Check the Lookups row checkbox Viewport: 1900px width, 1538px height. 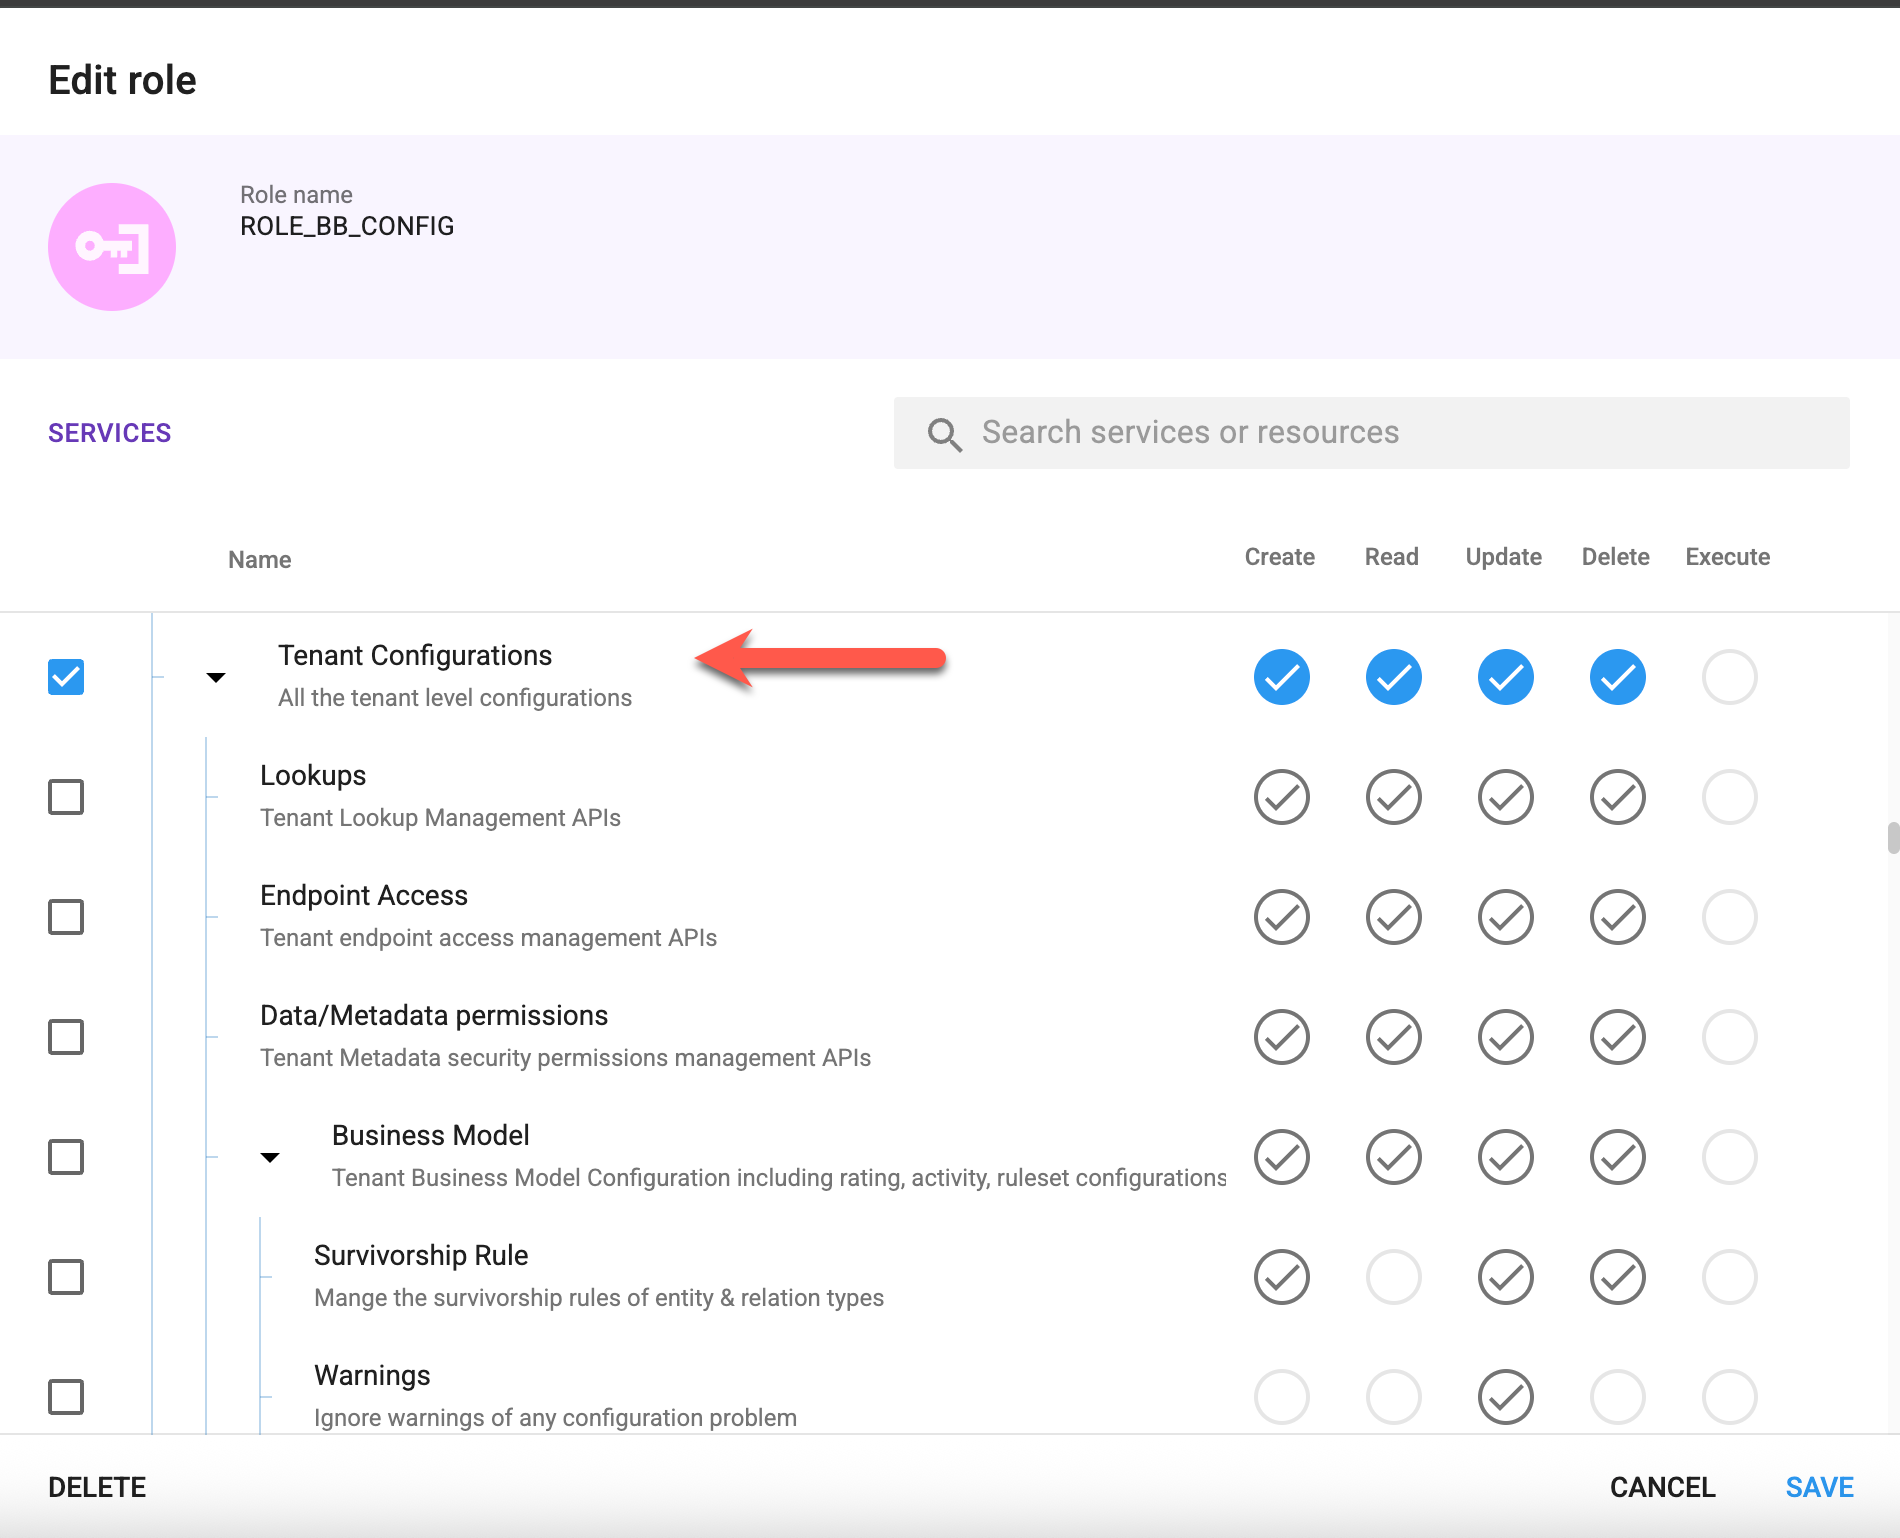click(66, 797)
